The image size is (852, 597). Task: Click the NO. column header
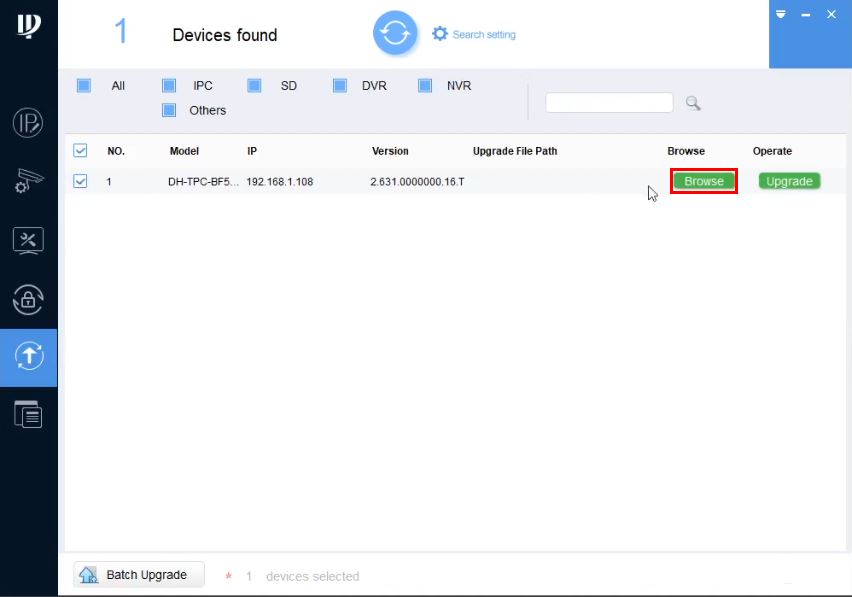pos(116,151)
